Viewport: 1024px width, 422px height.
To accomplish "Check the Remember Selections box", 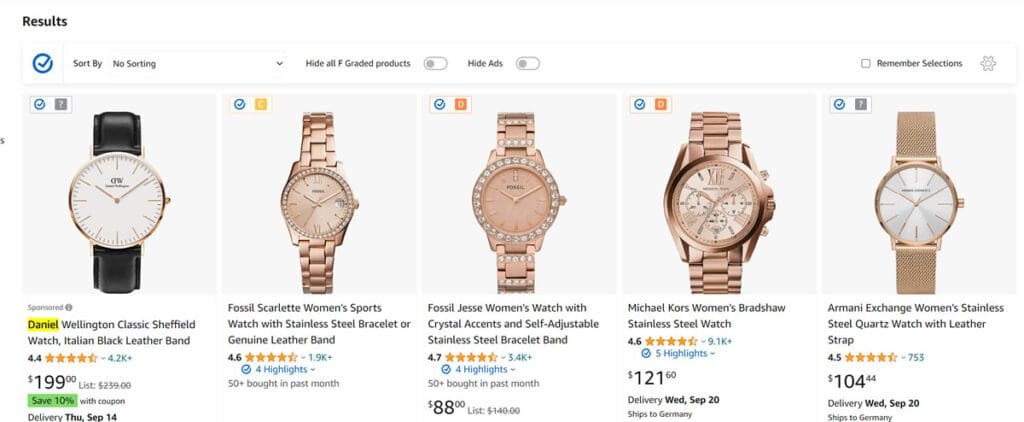I will coord(866,64).
